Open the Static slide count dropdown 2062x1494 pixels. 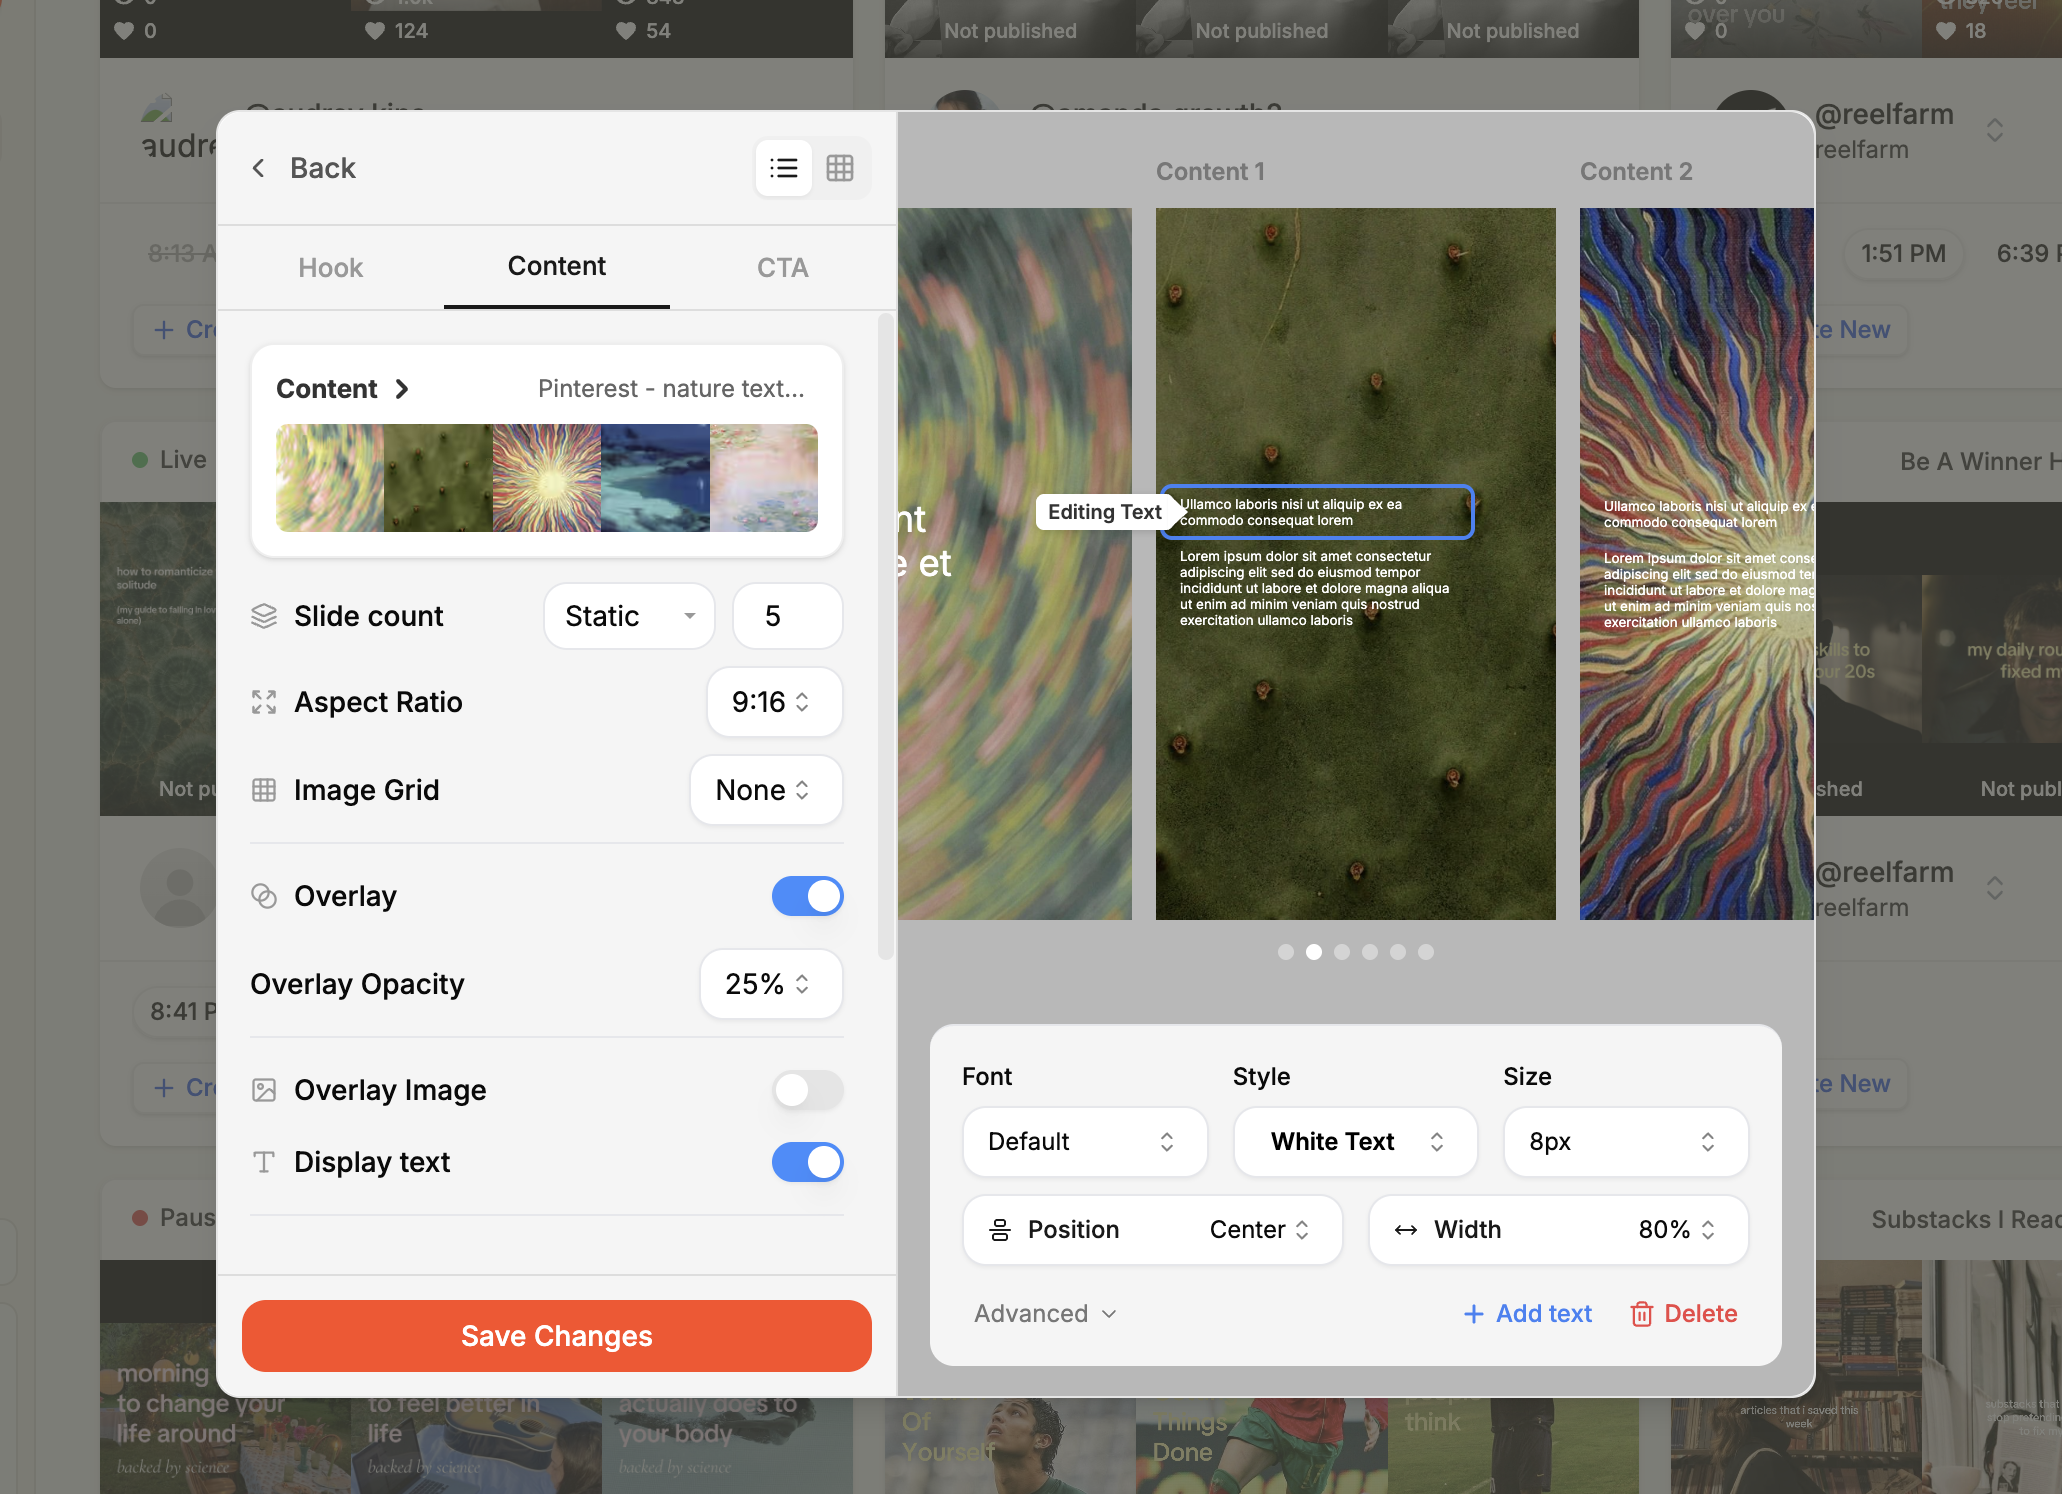coord(630,616)
